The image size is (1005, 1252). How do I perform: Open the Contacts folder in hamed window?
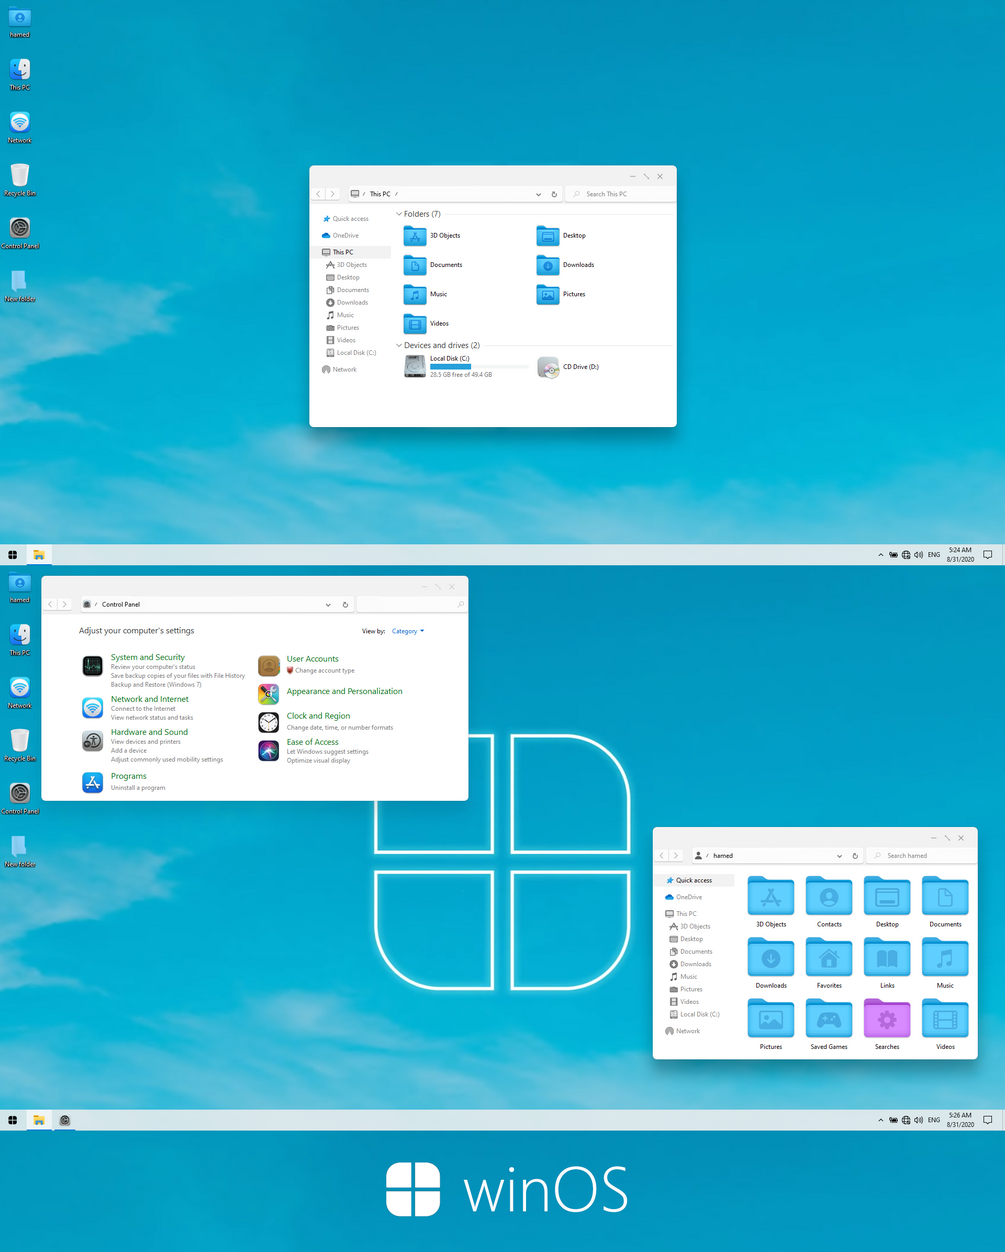[x=829, y=897]
